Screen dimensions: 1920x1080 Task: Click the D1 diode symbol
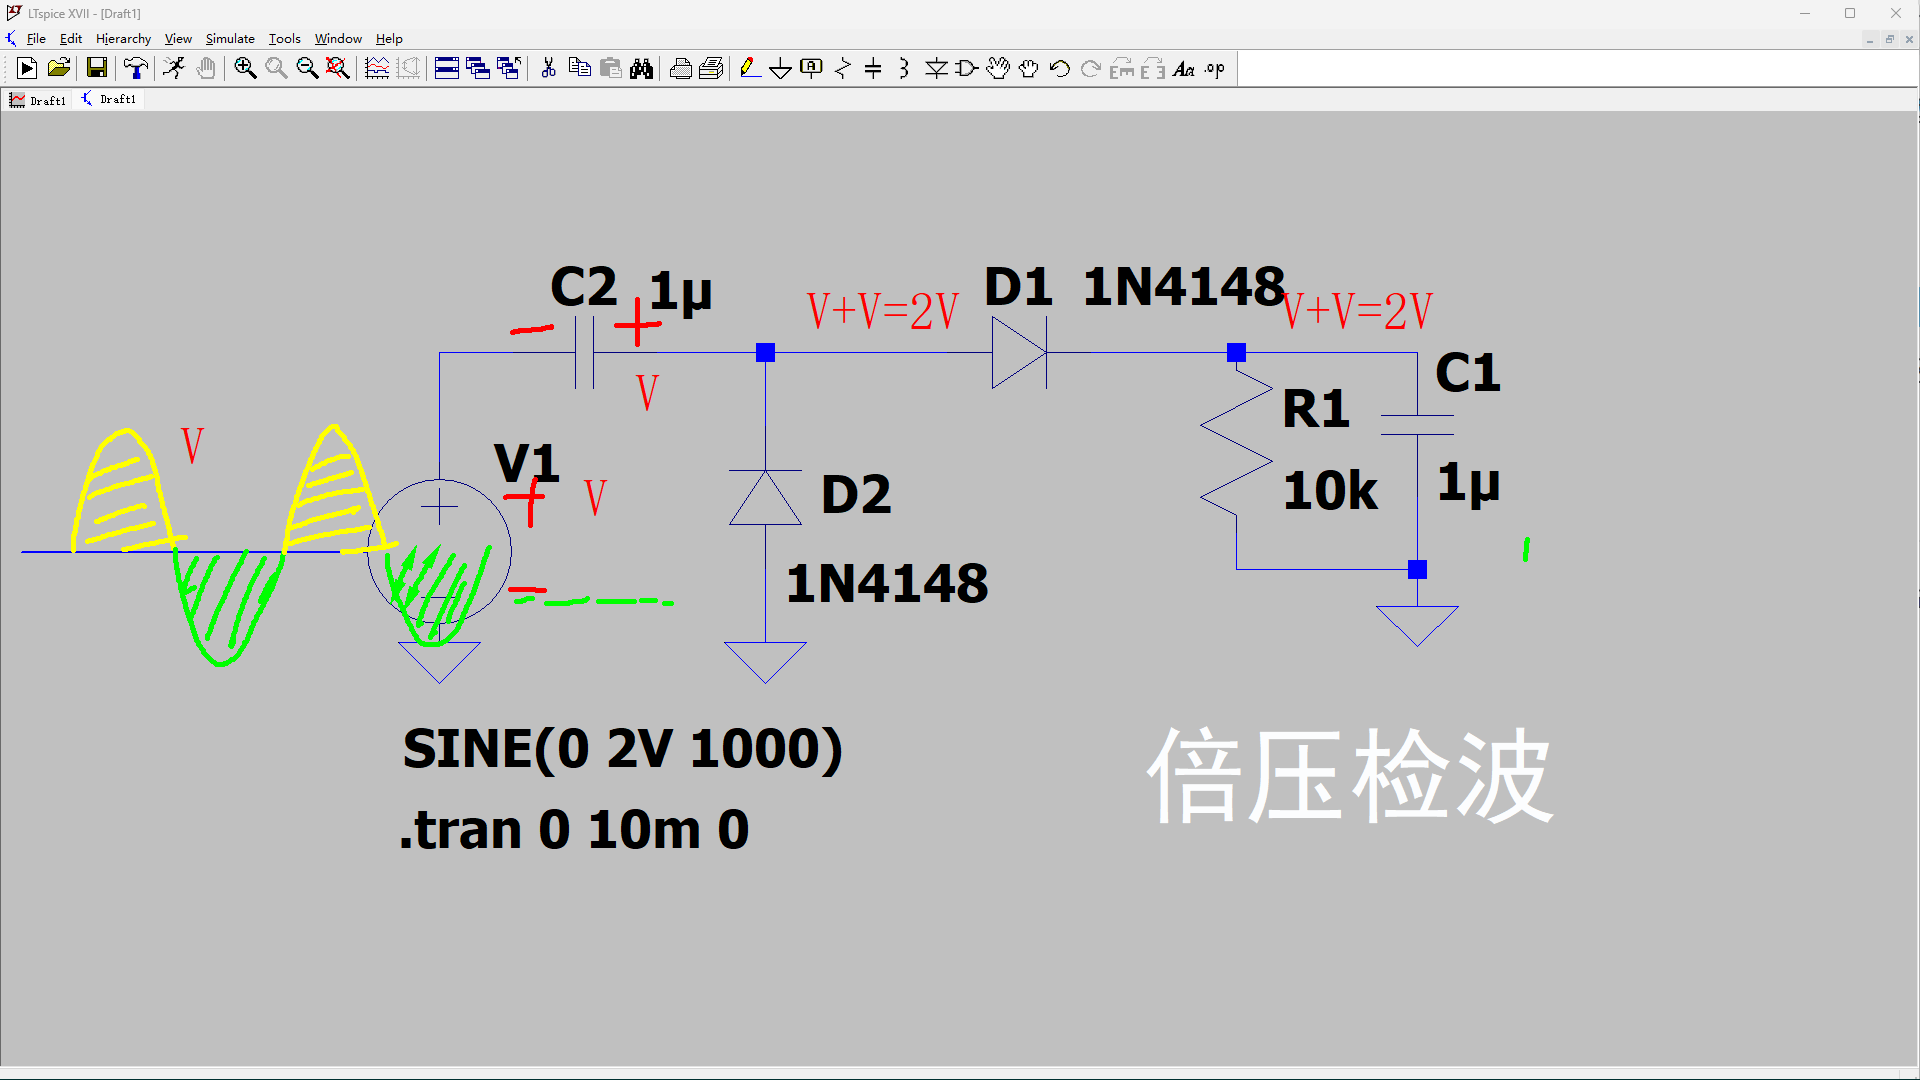1018,353
